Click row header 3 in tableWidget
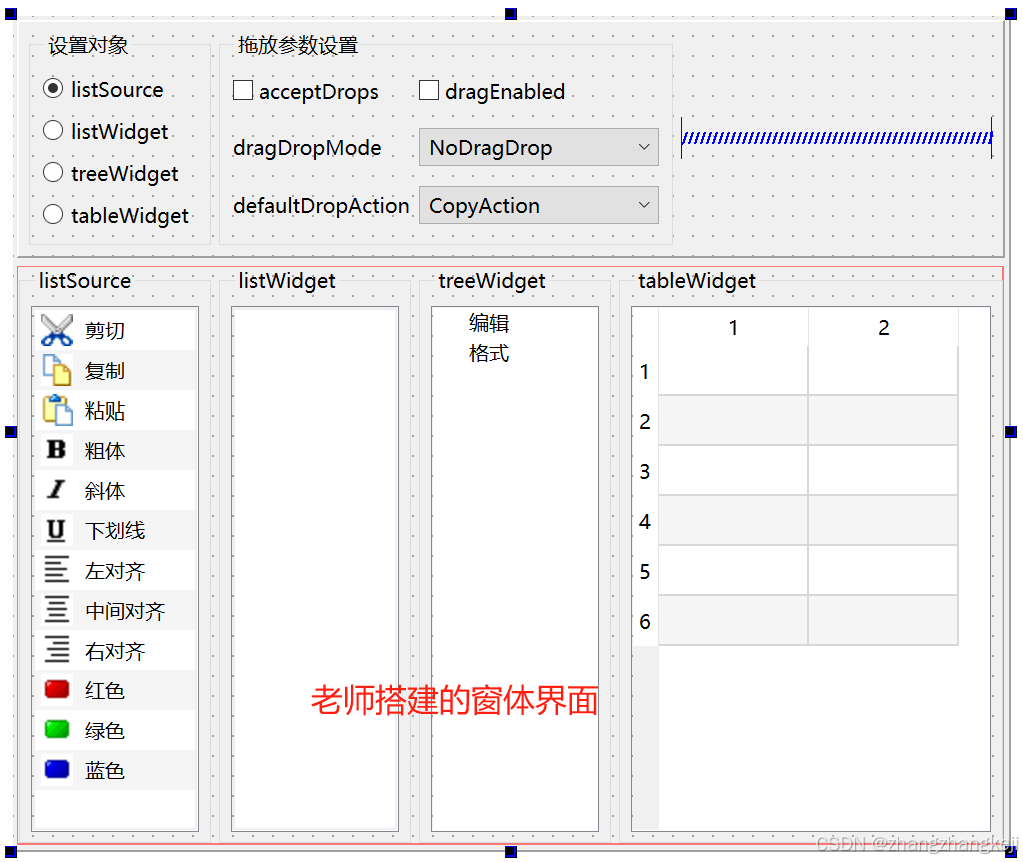1023x862 pixels. (645, 471)
